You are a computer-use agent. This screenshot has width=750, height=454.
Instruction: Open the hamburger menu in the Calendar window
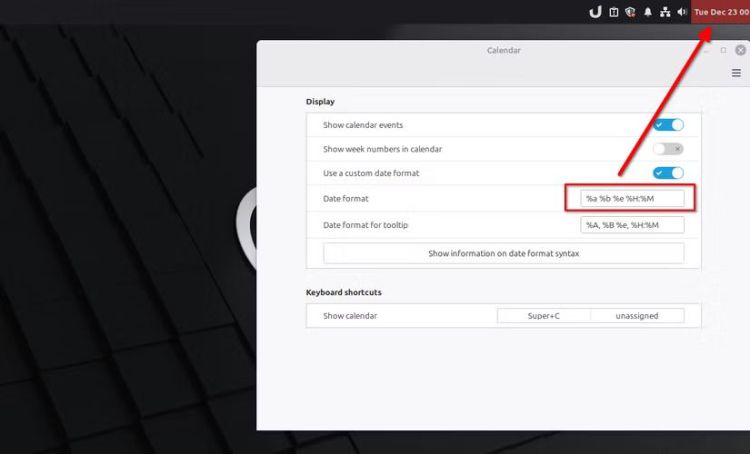[x=737, y=73]
